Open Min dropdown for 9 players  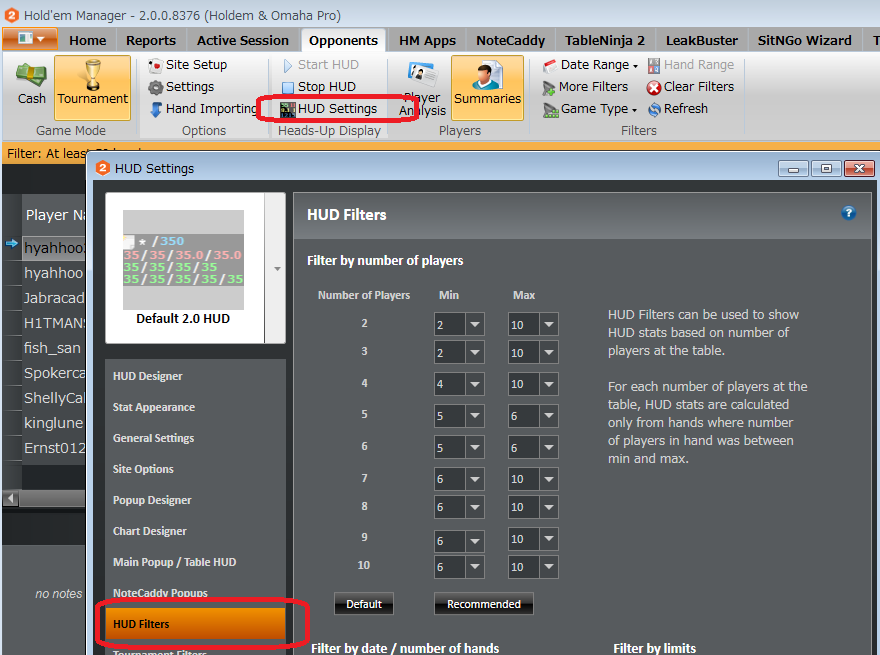tap(475, 541)
